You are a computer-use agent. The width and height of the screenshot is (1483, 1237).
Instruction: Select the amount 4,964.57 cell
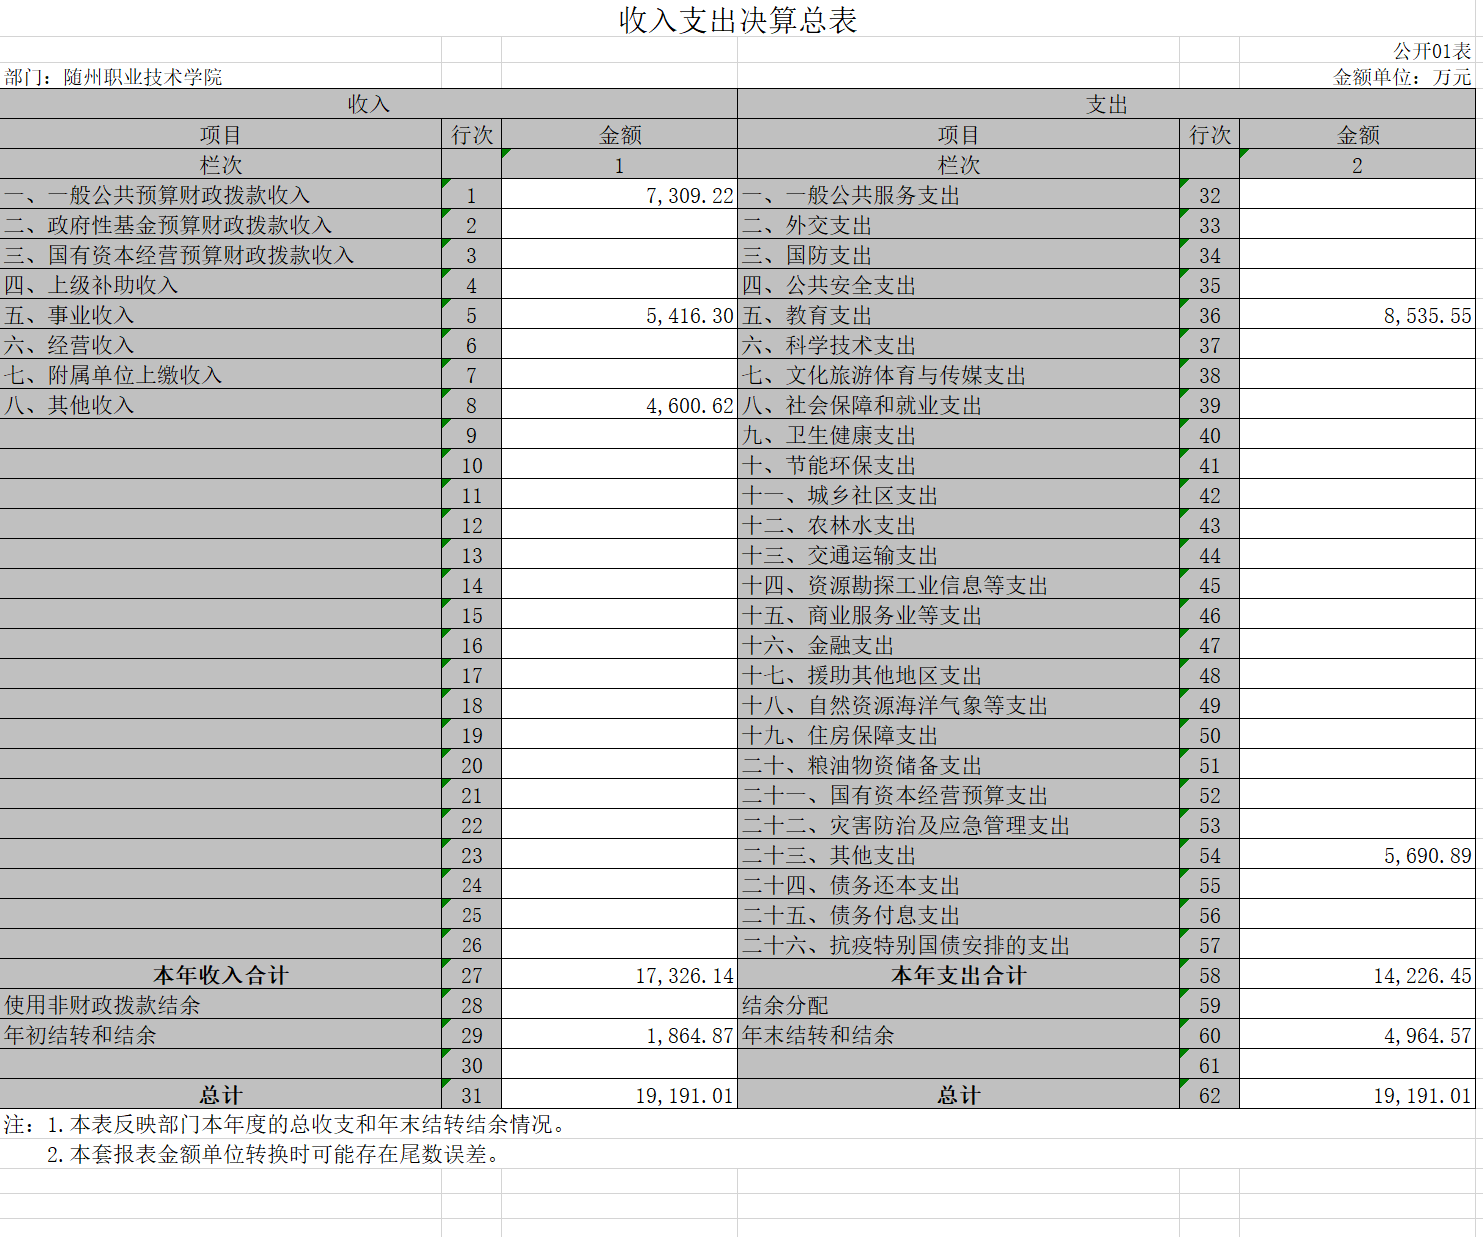coord(1357,1035)
